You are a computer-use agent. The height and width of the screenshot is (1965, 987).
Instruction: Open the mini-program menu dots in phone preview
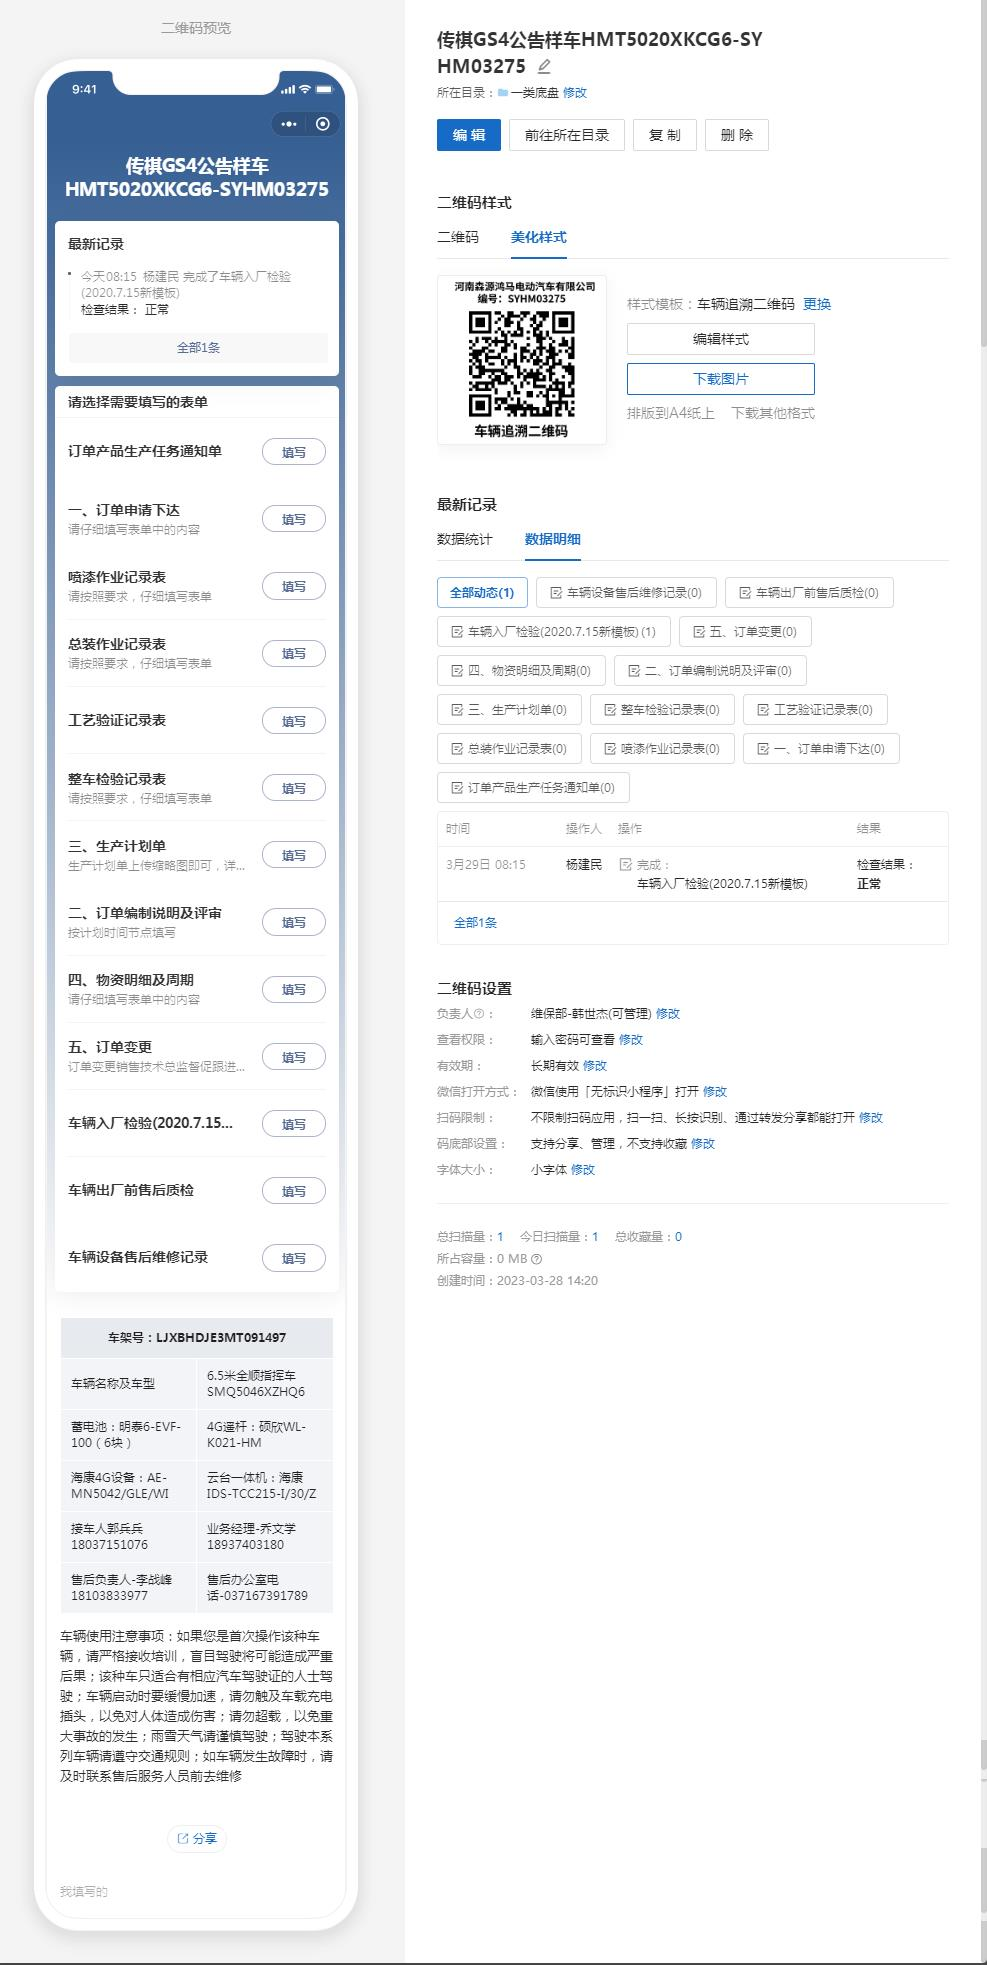pyautogui.click(x=289, y=124)
